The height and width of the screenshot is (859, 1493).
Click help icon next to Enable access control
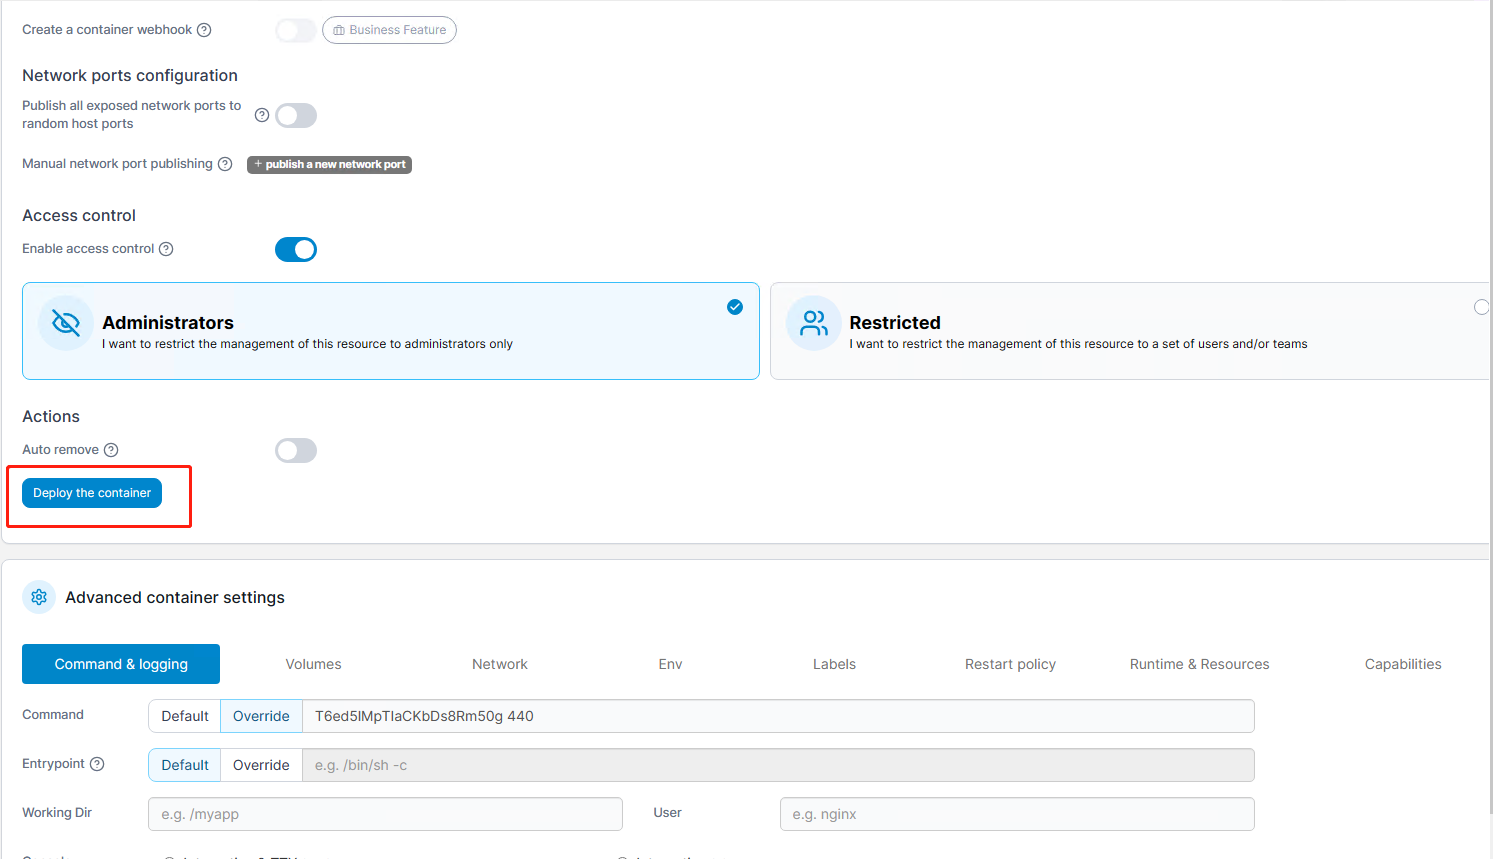(x=166, y=249)
